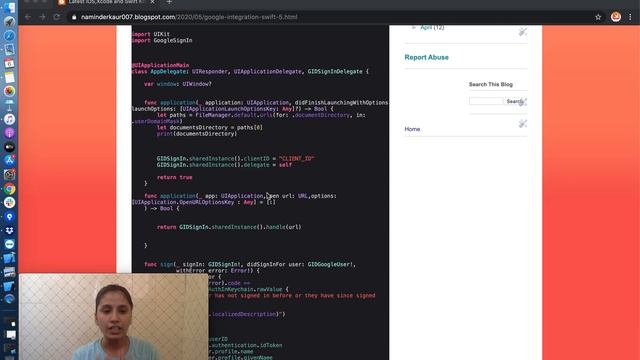This screenshot has height=360, width=640.
Task: Open Dropbox from the dock
Action: pyautogui.click(x=9, y=230)
